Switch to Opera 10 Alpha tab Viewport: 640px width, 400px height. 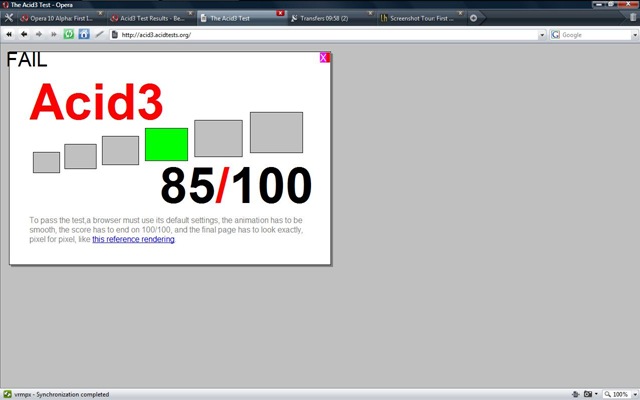click(61, 18)
